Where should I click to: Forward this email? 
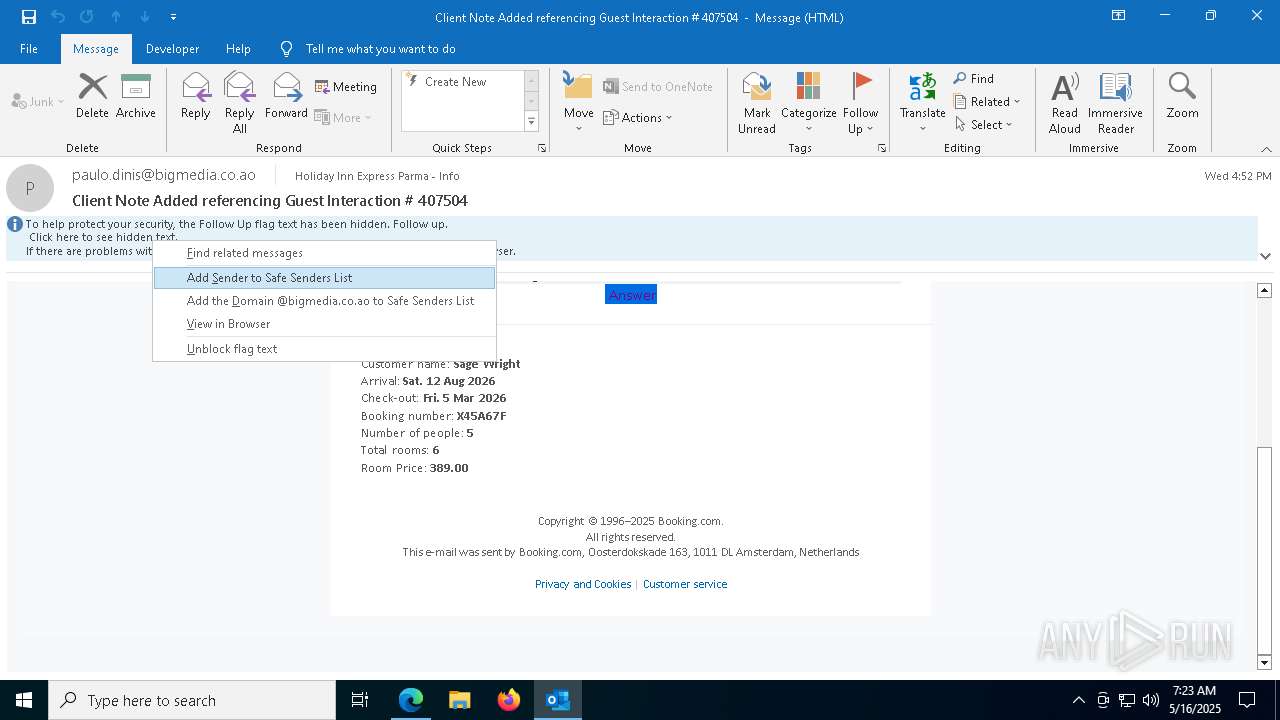point(287,97)
